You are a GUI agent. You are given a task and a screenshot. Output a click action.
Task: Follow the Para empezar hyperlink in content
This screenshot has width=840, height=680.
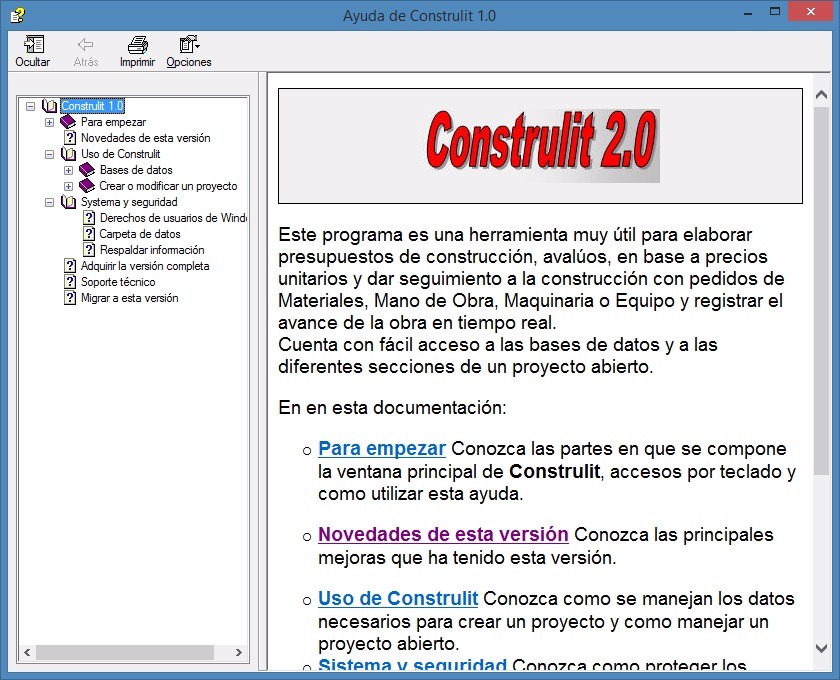coord(381,449)
